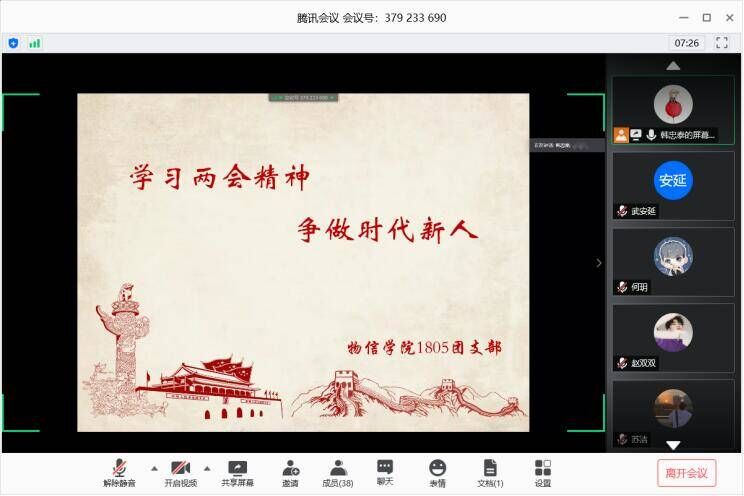744x496 pixels.
Task: Enter fullscreen using top-right icon
Action: (722, 43)
